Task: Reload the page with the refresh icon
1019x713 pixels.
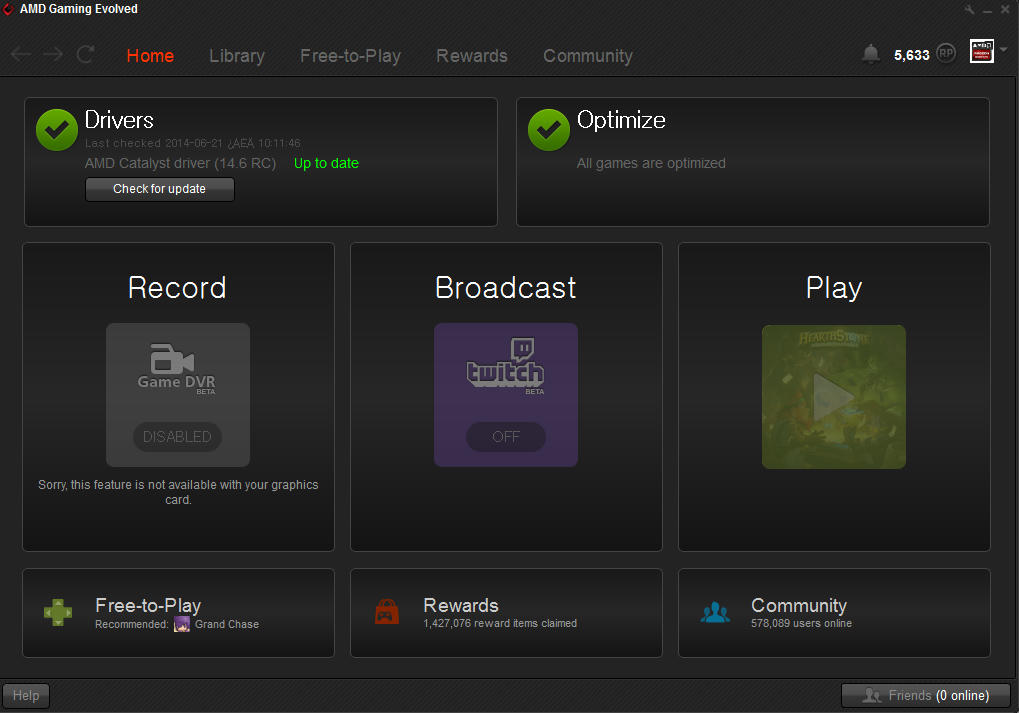Action: [x=86, y=55]
